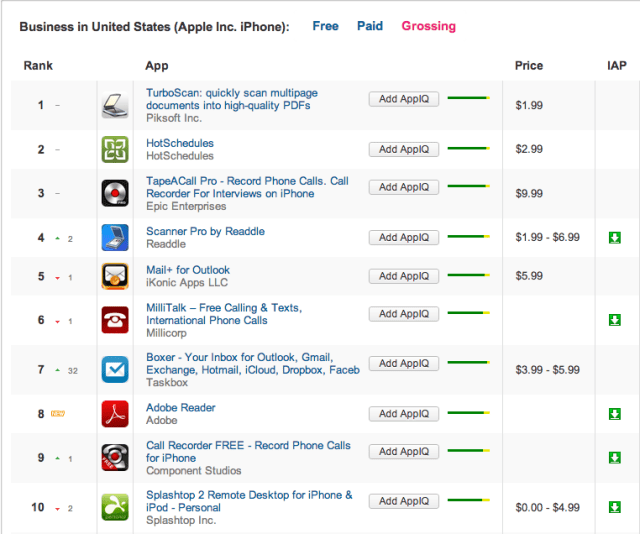This screenshot has width=640, height=534.
Task: Click the green rating bar for HotSchedules
Action: [x=467, y=149]
